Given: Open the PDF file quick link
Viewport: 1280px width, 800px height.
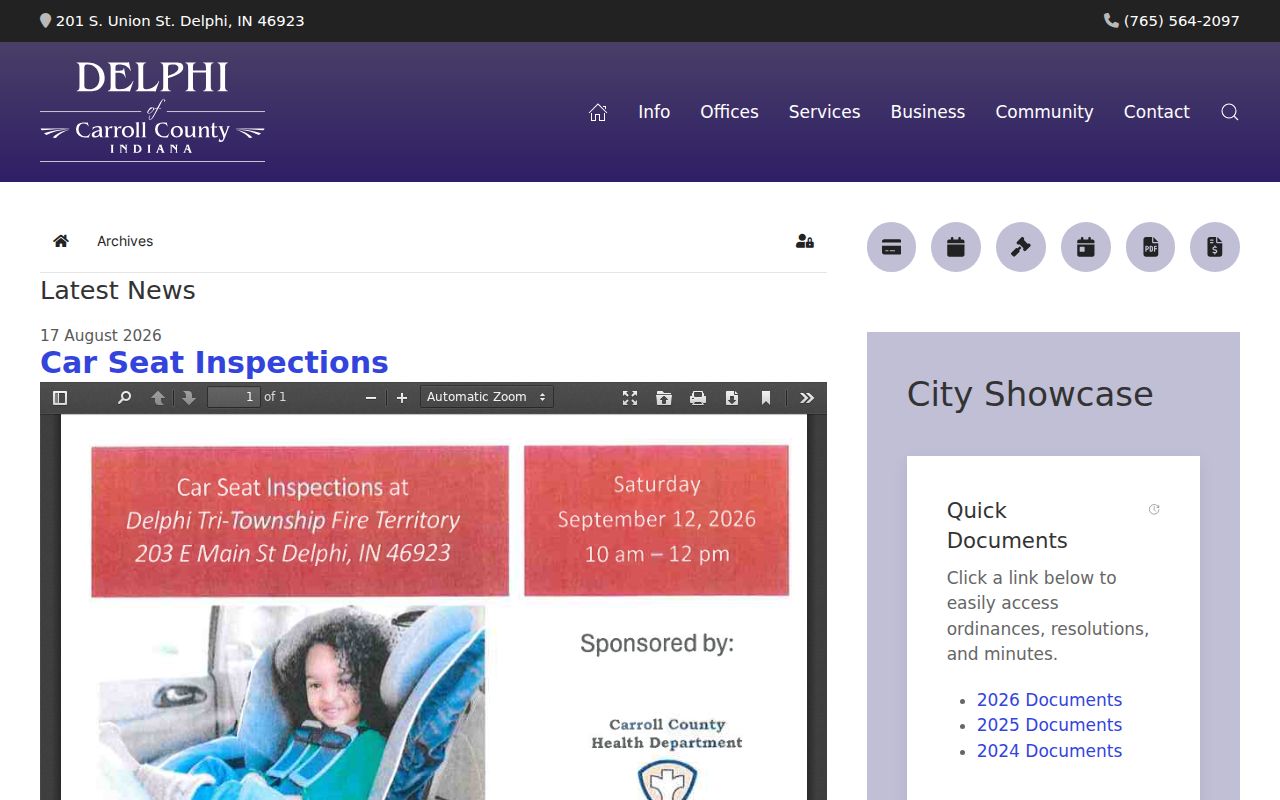Looking at the screenshot, I should pos(1150,247).
